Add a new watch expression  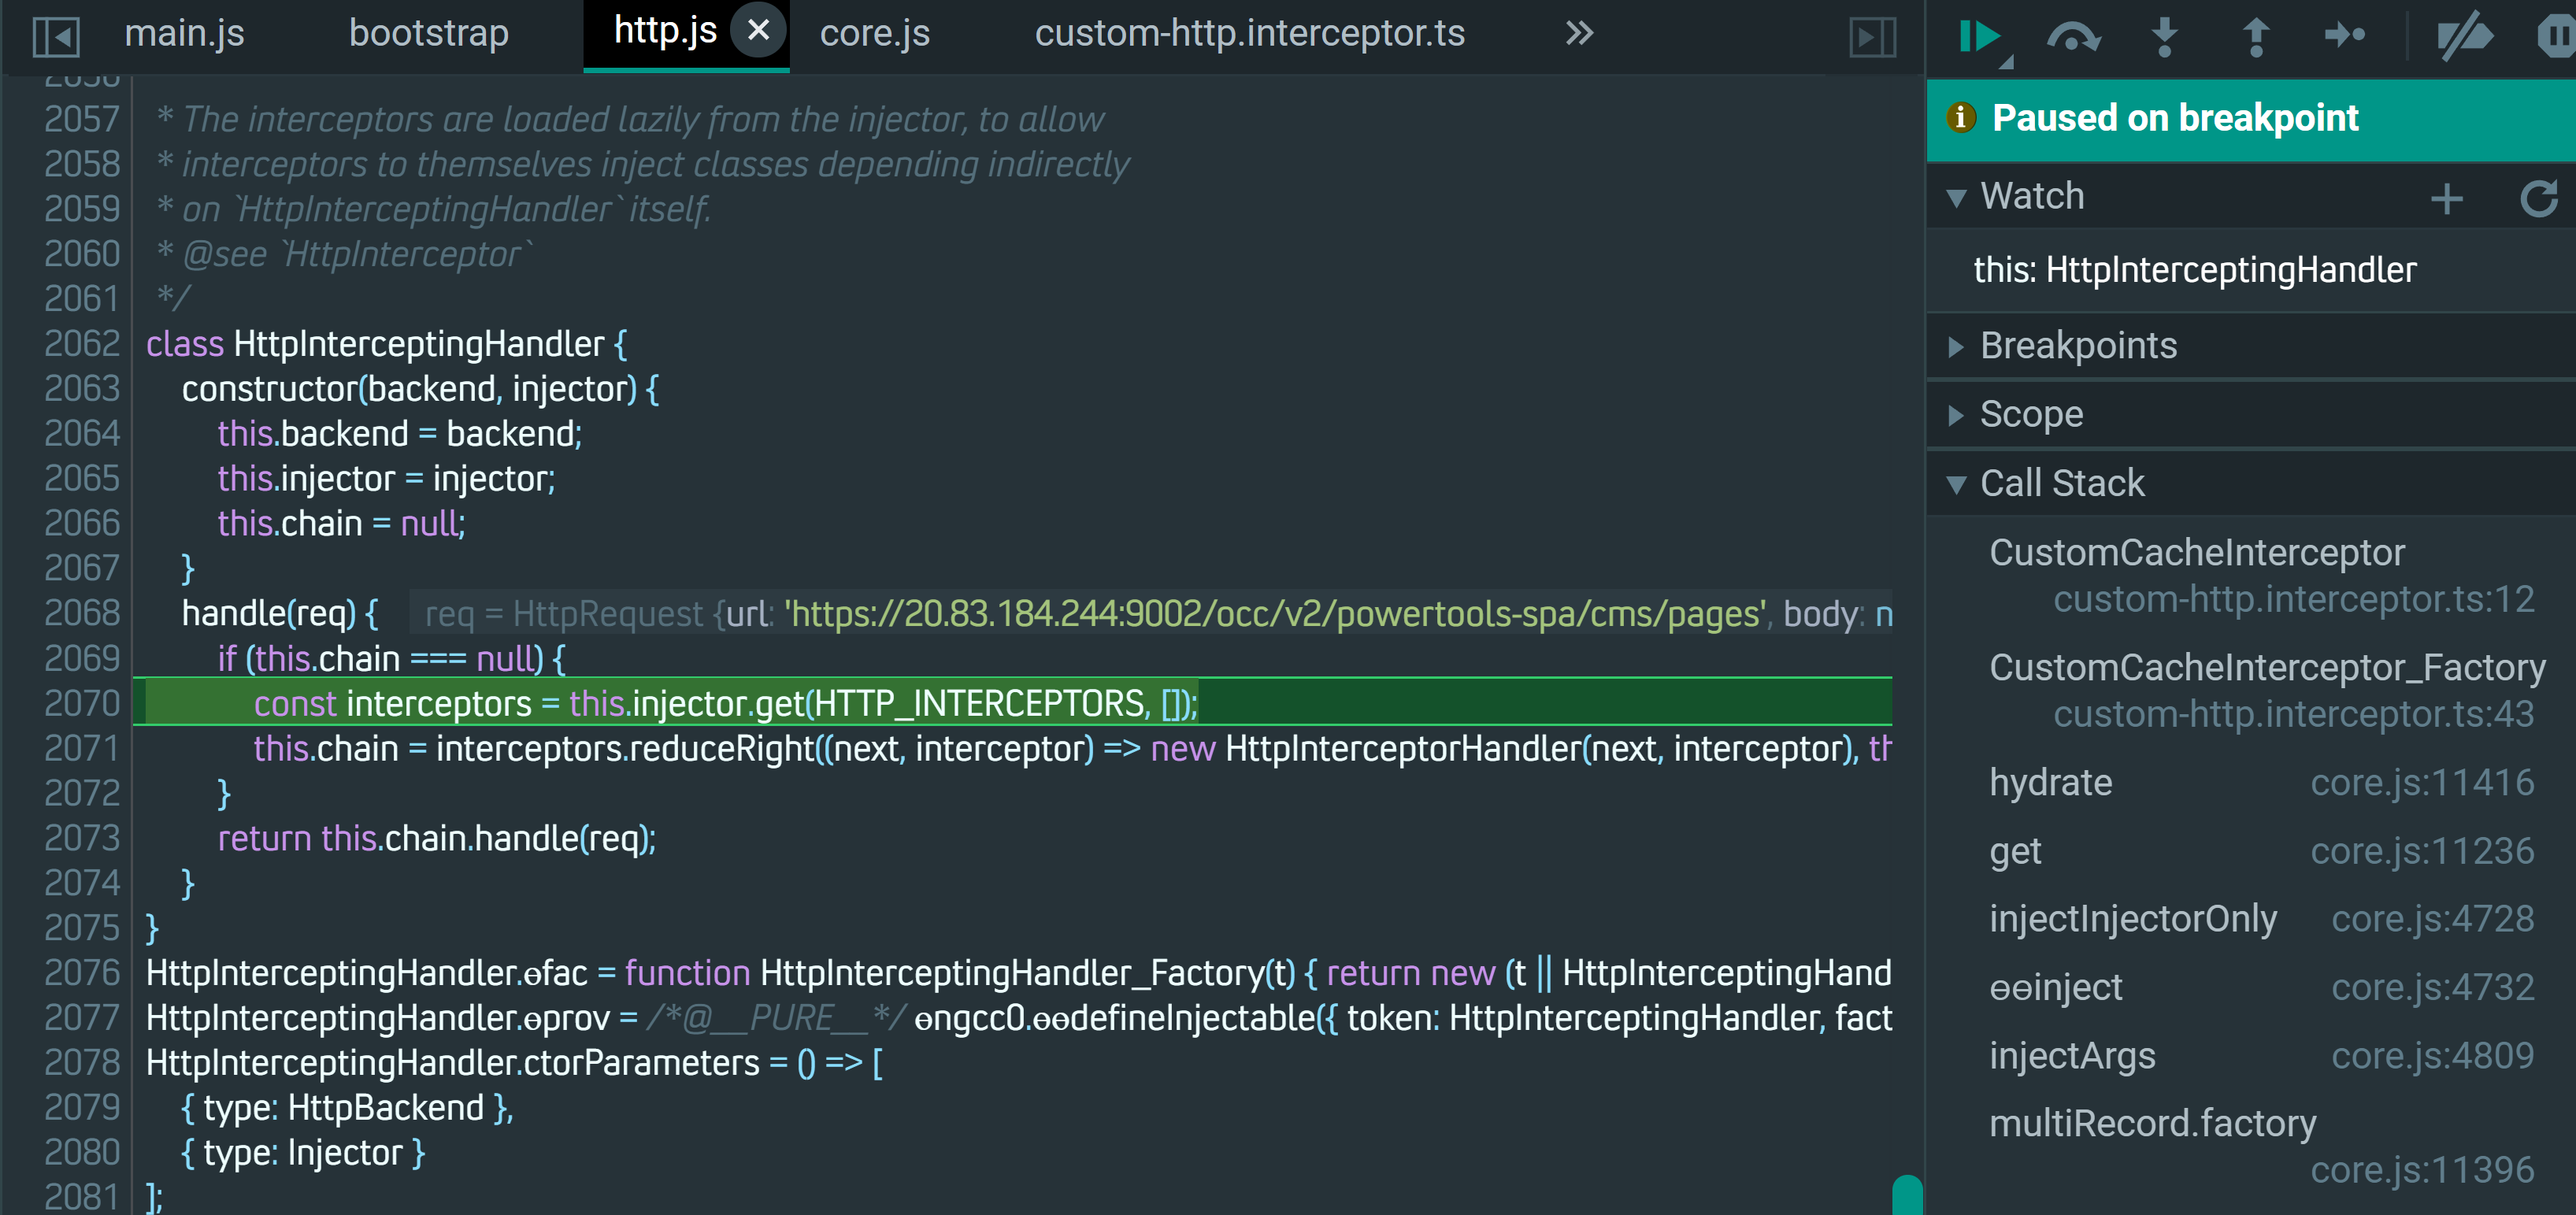2446,198
